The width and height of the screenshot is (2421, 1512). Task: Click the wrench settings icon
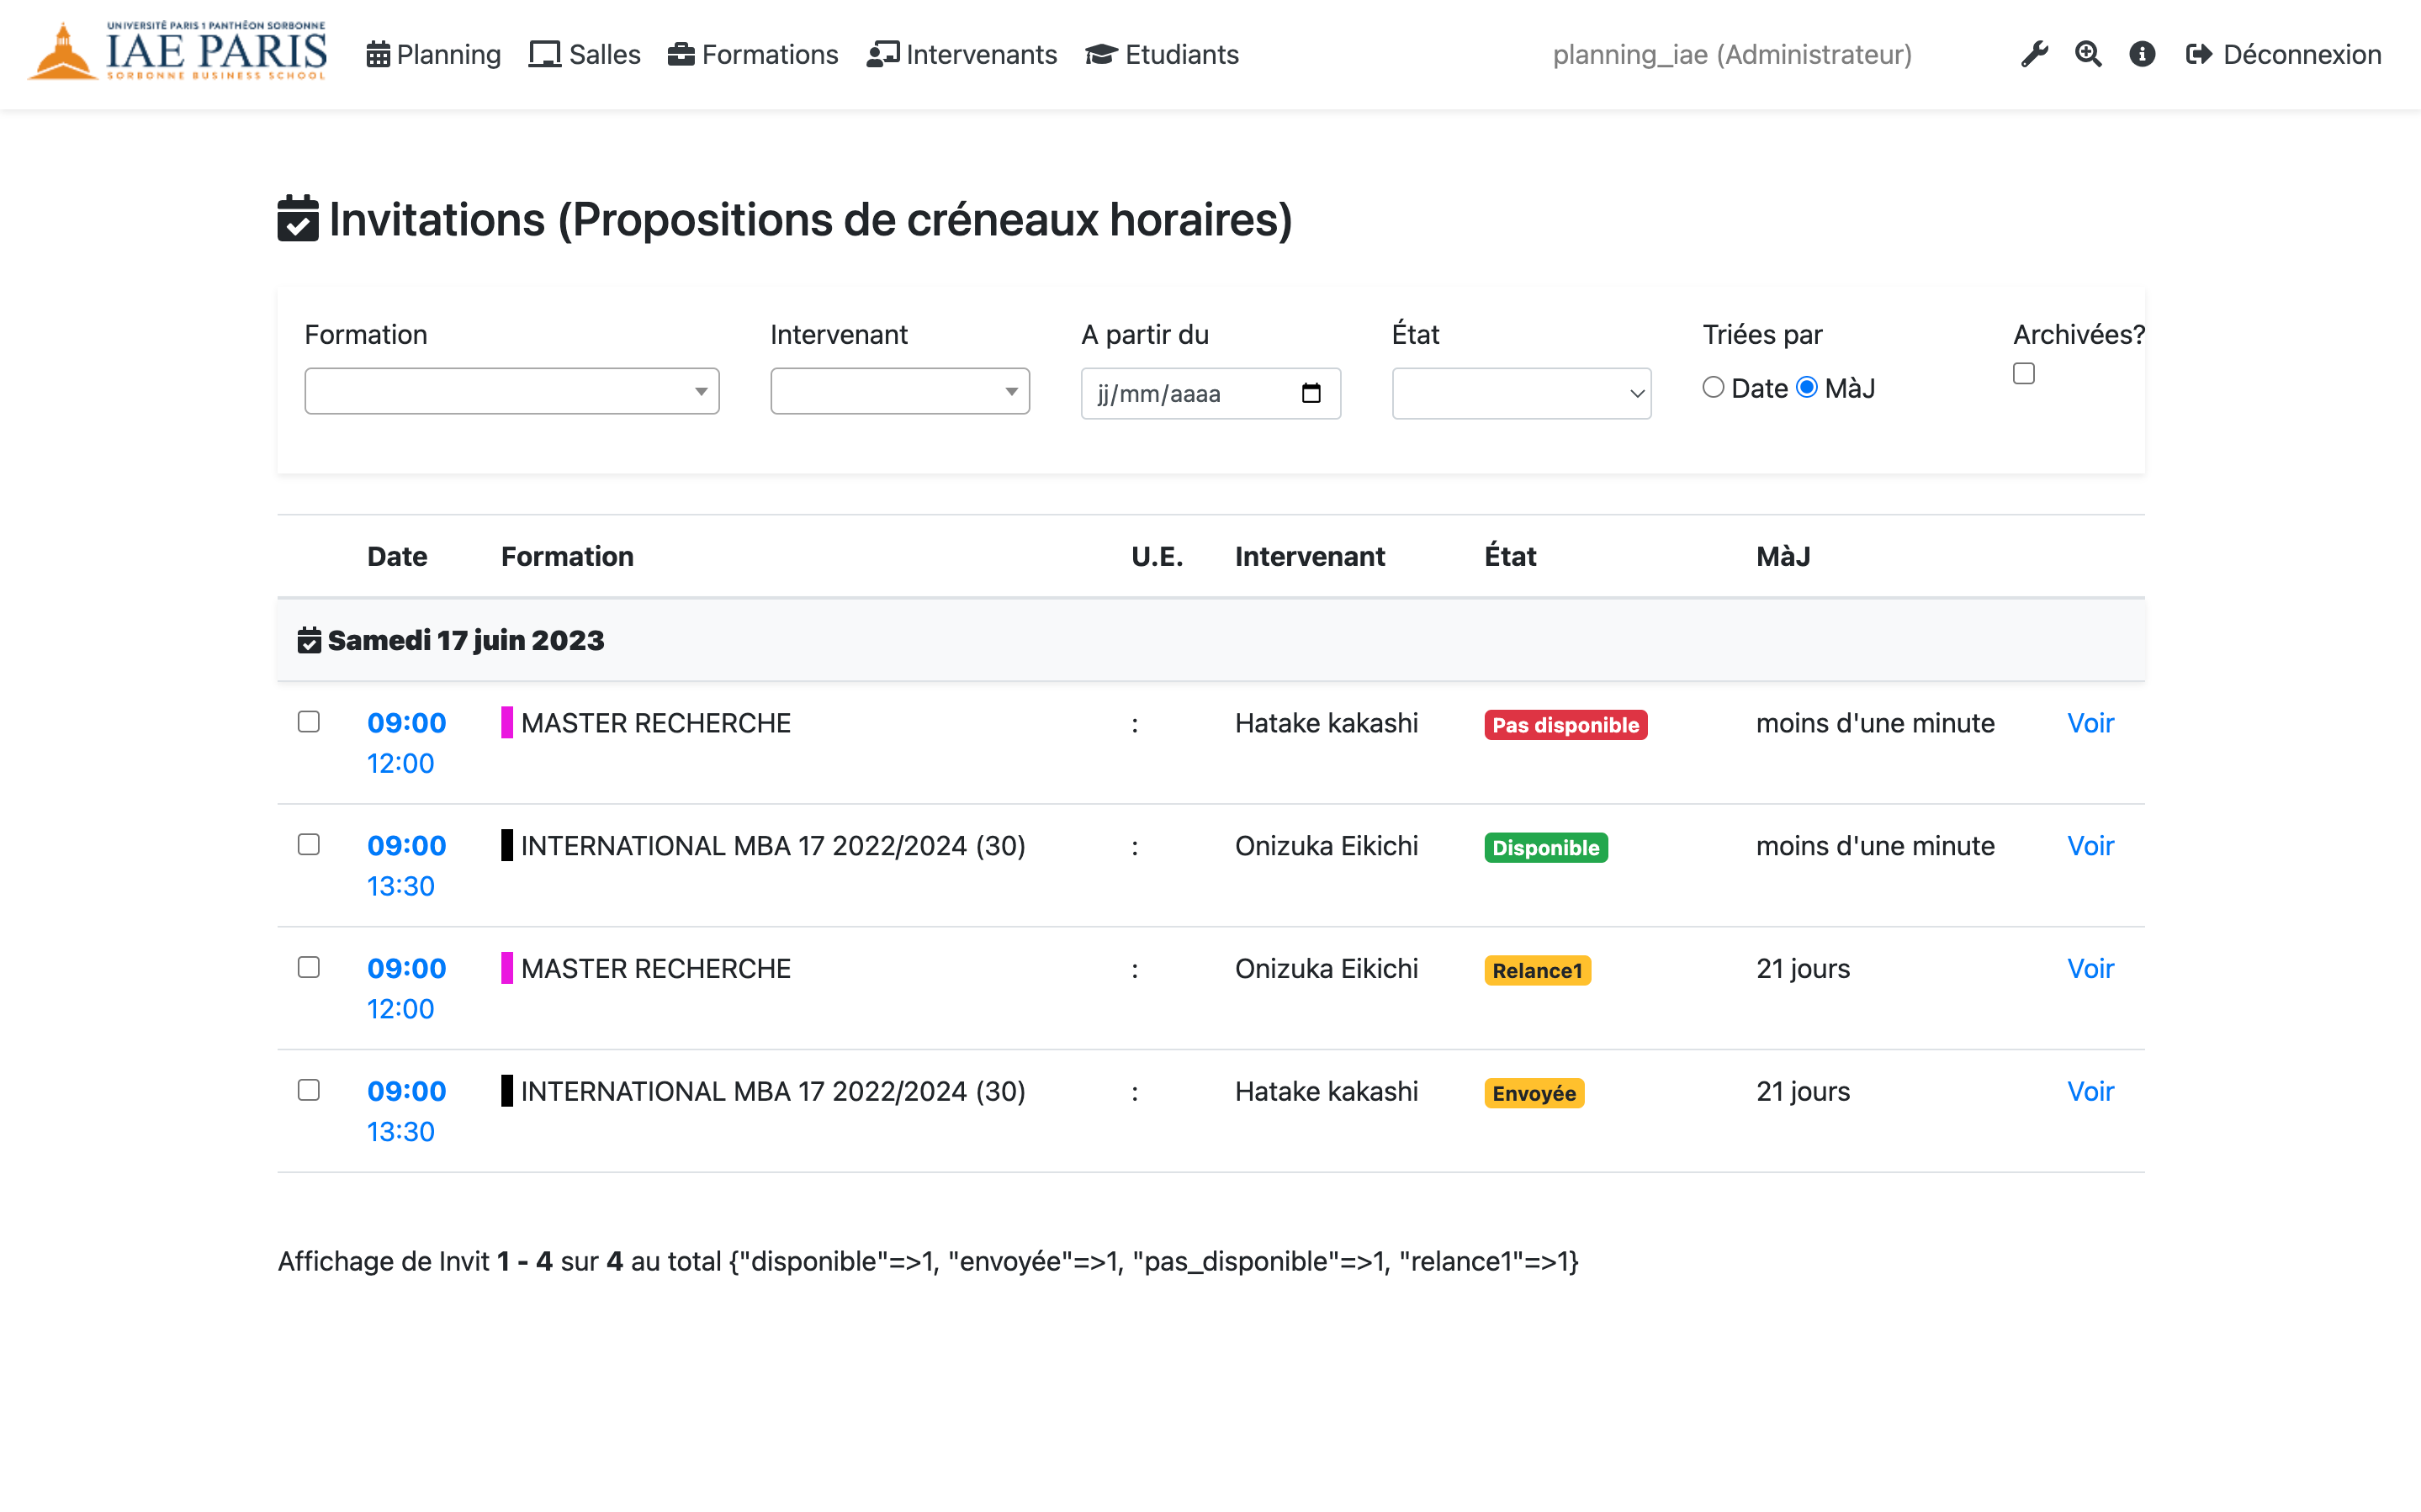[2034, 54]
